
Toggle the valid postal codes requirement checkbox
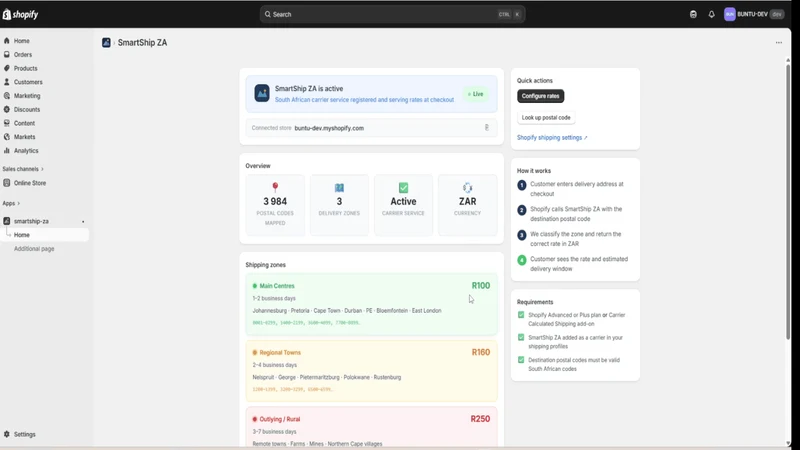[x=521, y=360]
